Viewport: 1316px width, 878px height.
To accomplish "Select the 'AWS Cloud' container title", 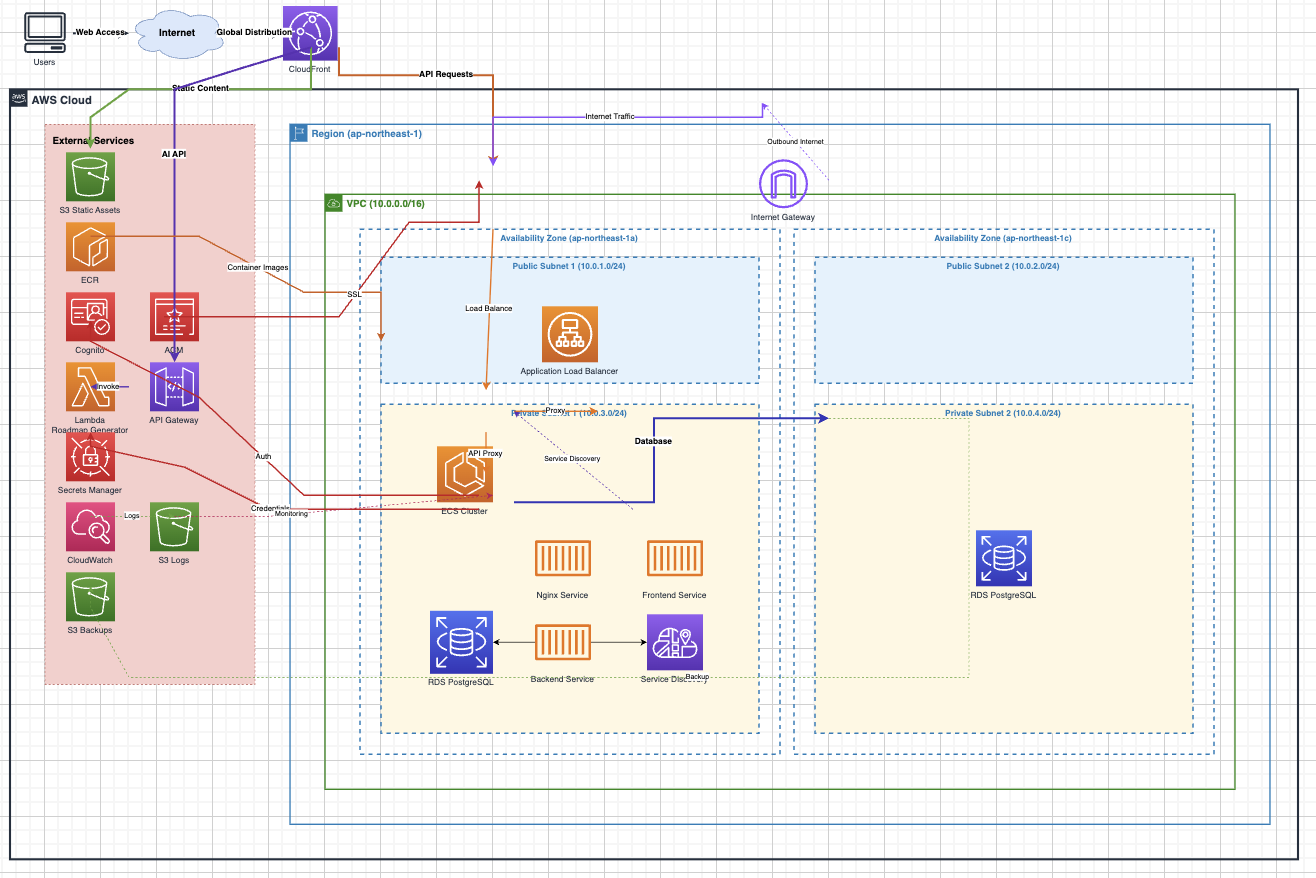I will [62, 100].
